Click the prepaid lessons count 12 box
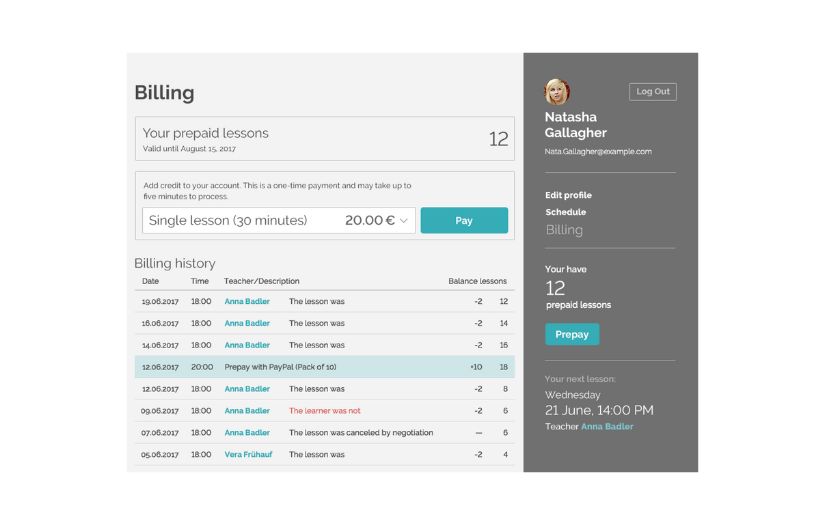Image resolution: width=825 pixels, height=525 pixels. point(324,139)
